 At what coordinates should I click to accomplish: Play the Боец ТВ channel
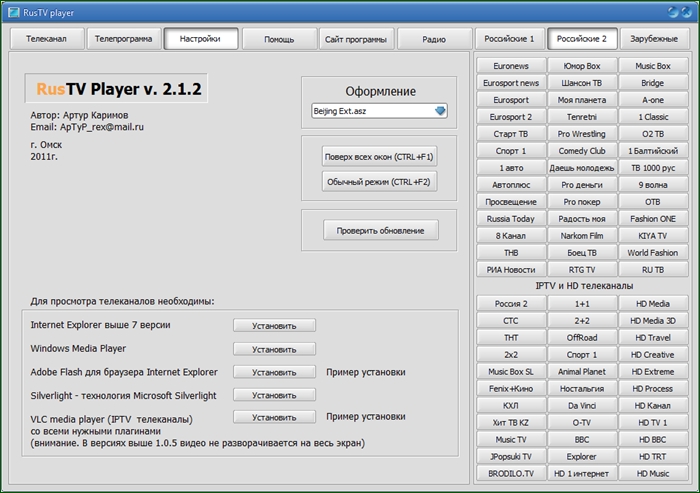(582, 252)
